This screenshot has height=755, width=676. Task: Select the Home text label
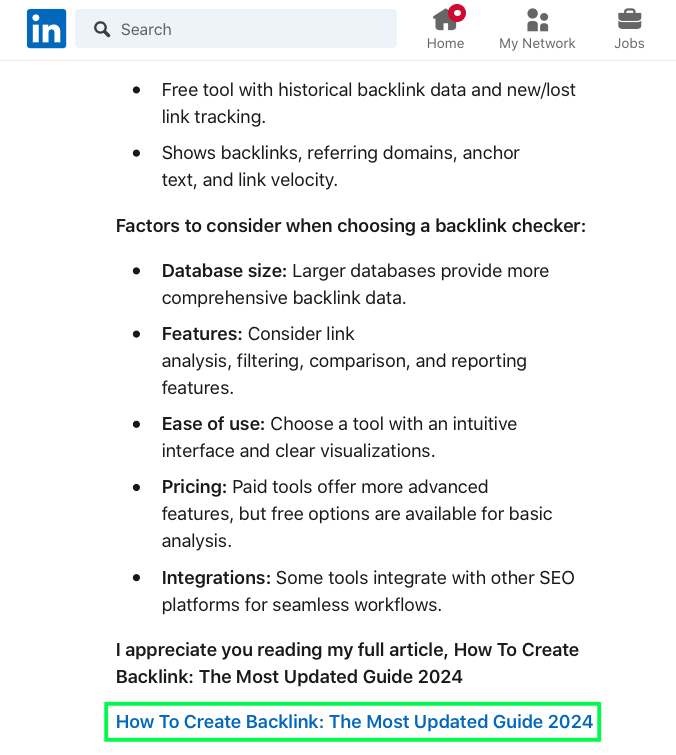point(445,43)
